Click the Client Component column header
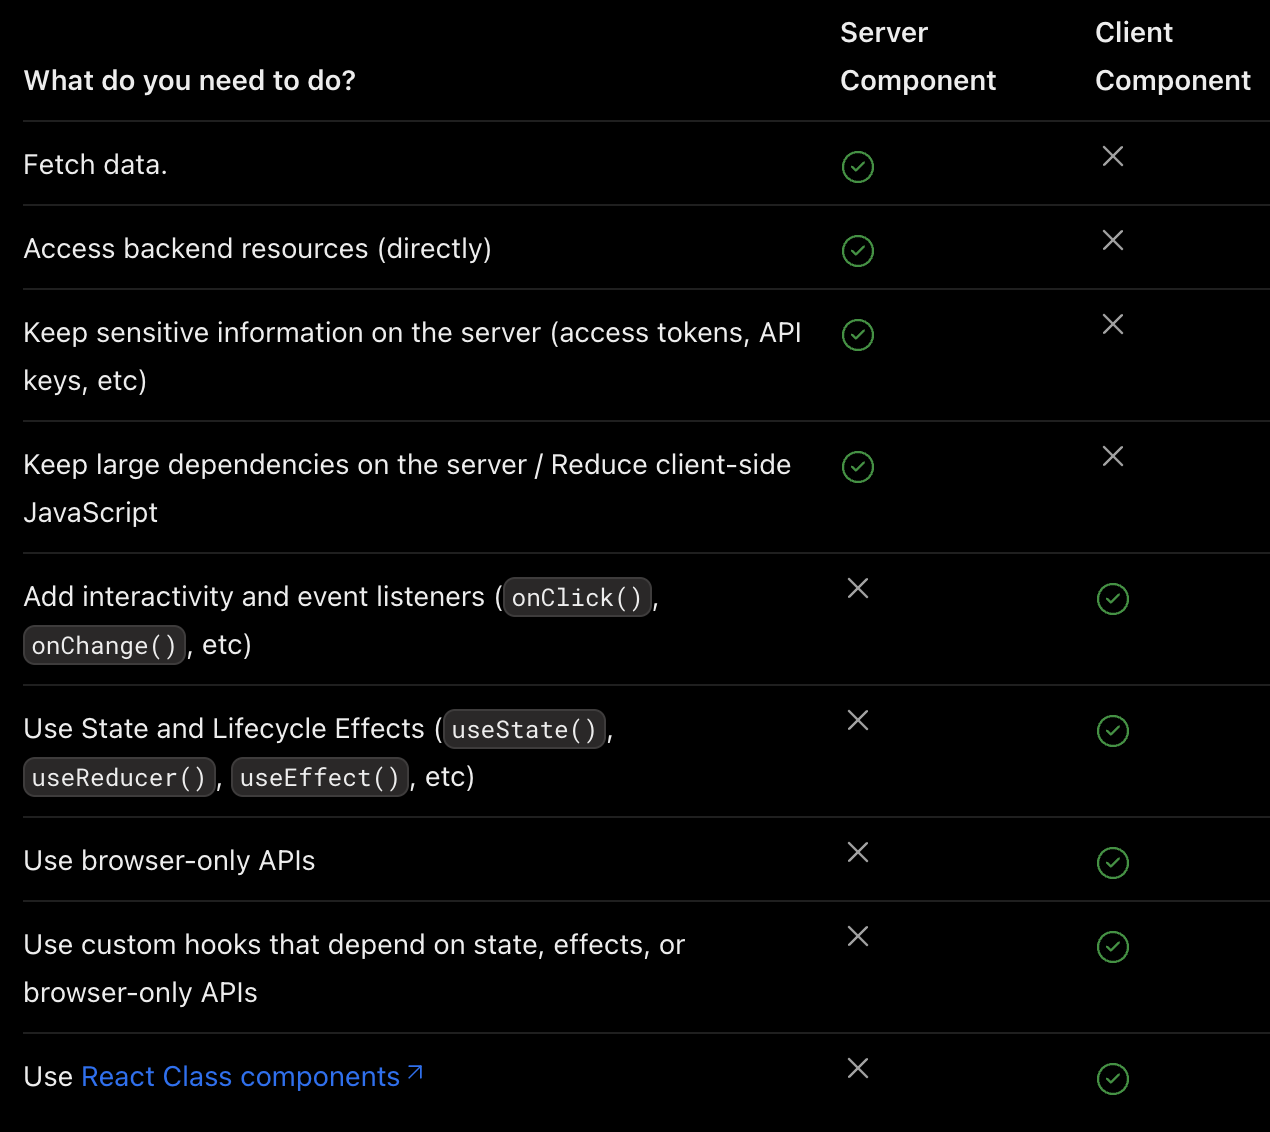This screenshot has width=1270, height=1132. tap(1172, 56)
